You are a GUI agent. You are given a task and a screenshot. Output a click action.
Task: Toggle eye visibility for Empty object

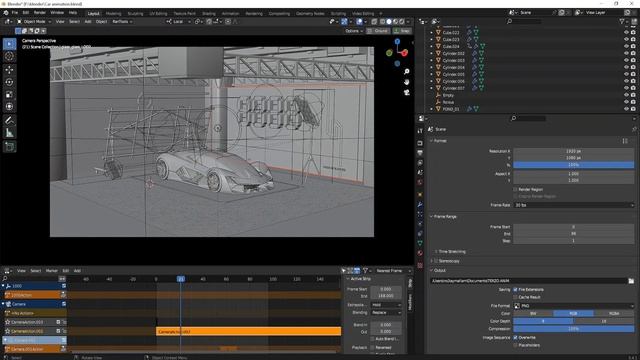pos(626,95)
